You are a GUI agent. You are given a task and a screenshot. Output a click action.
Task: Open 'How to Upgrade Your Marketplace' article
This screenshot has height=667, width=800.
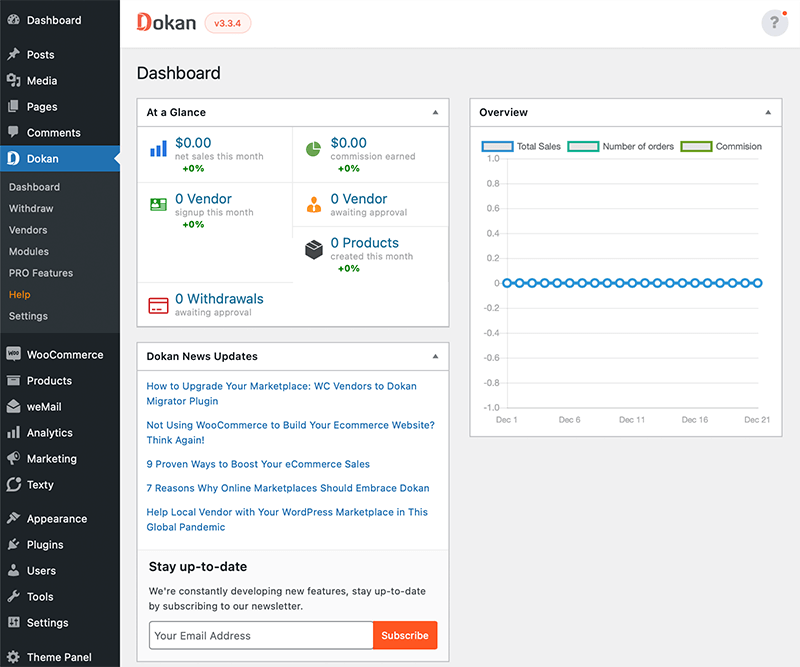coord(281,393)
